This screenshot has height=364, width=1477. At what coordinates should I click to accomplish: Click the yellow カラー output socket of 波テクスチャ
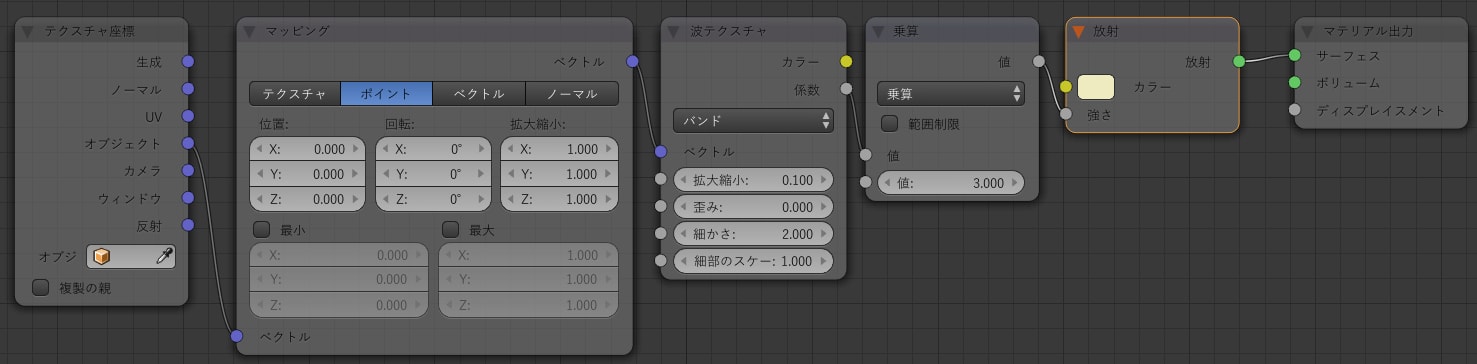coord(846,62)
